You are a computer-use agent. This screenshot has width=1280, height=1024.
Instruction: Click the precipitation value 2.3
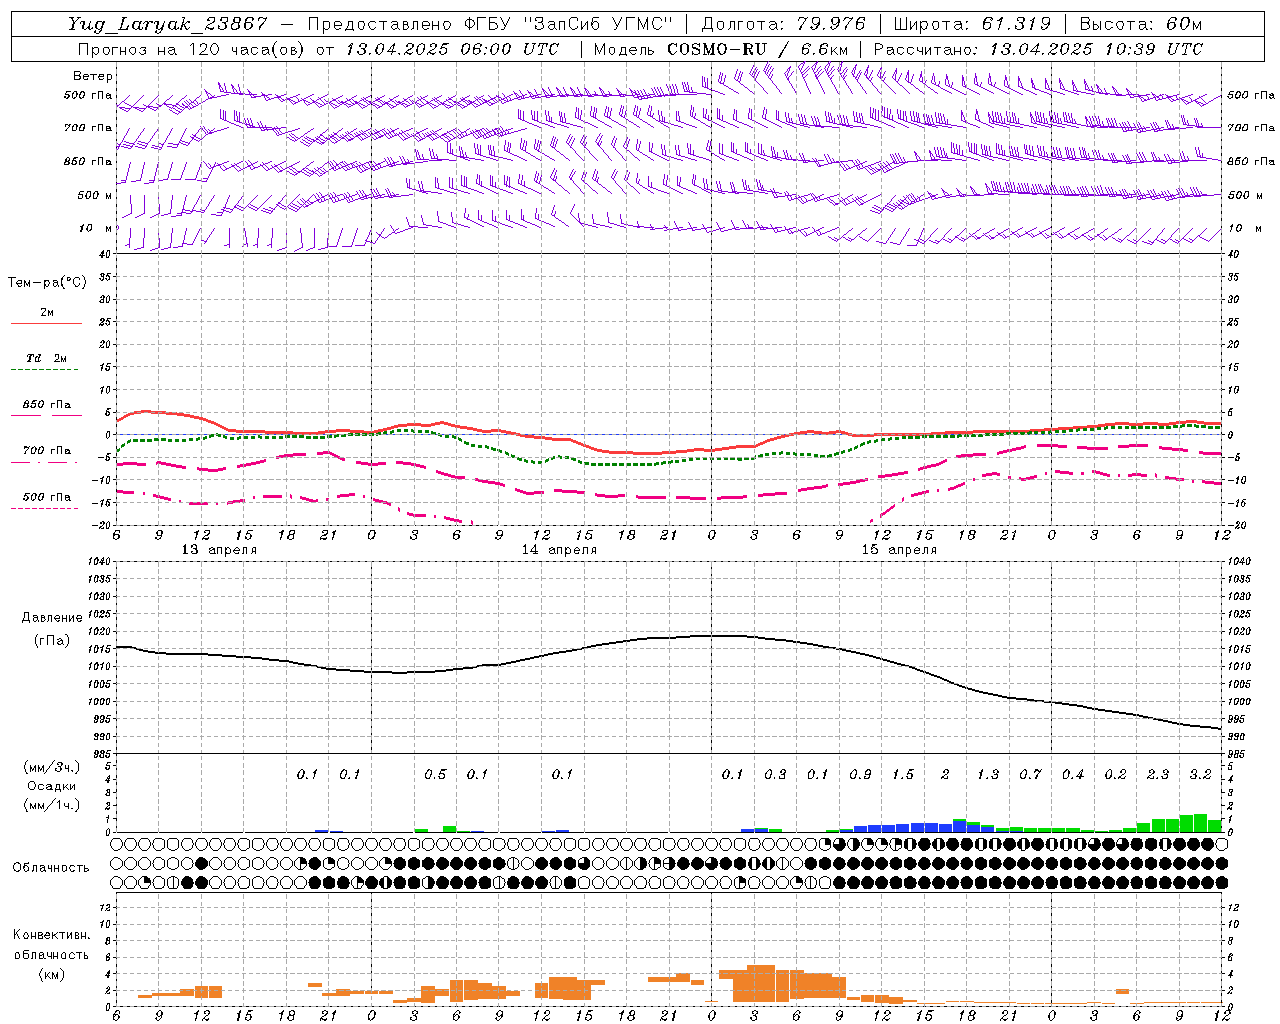[x=1158, y=775]
